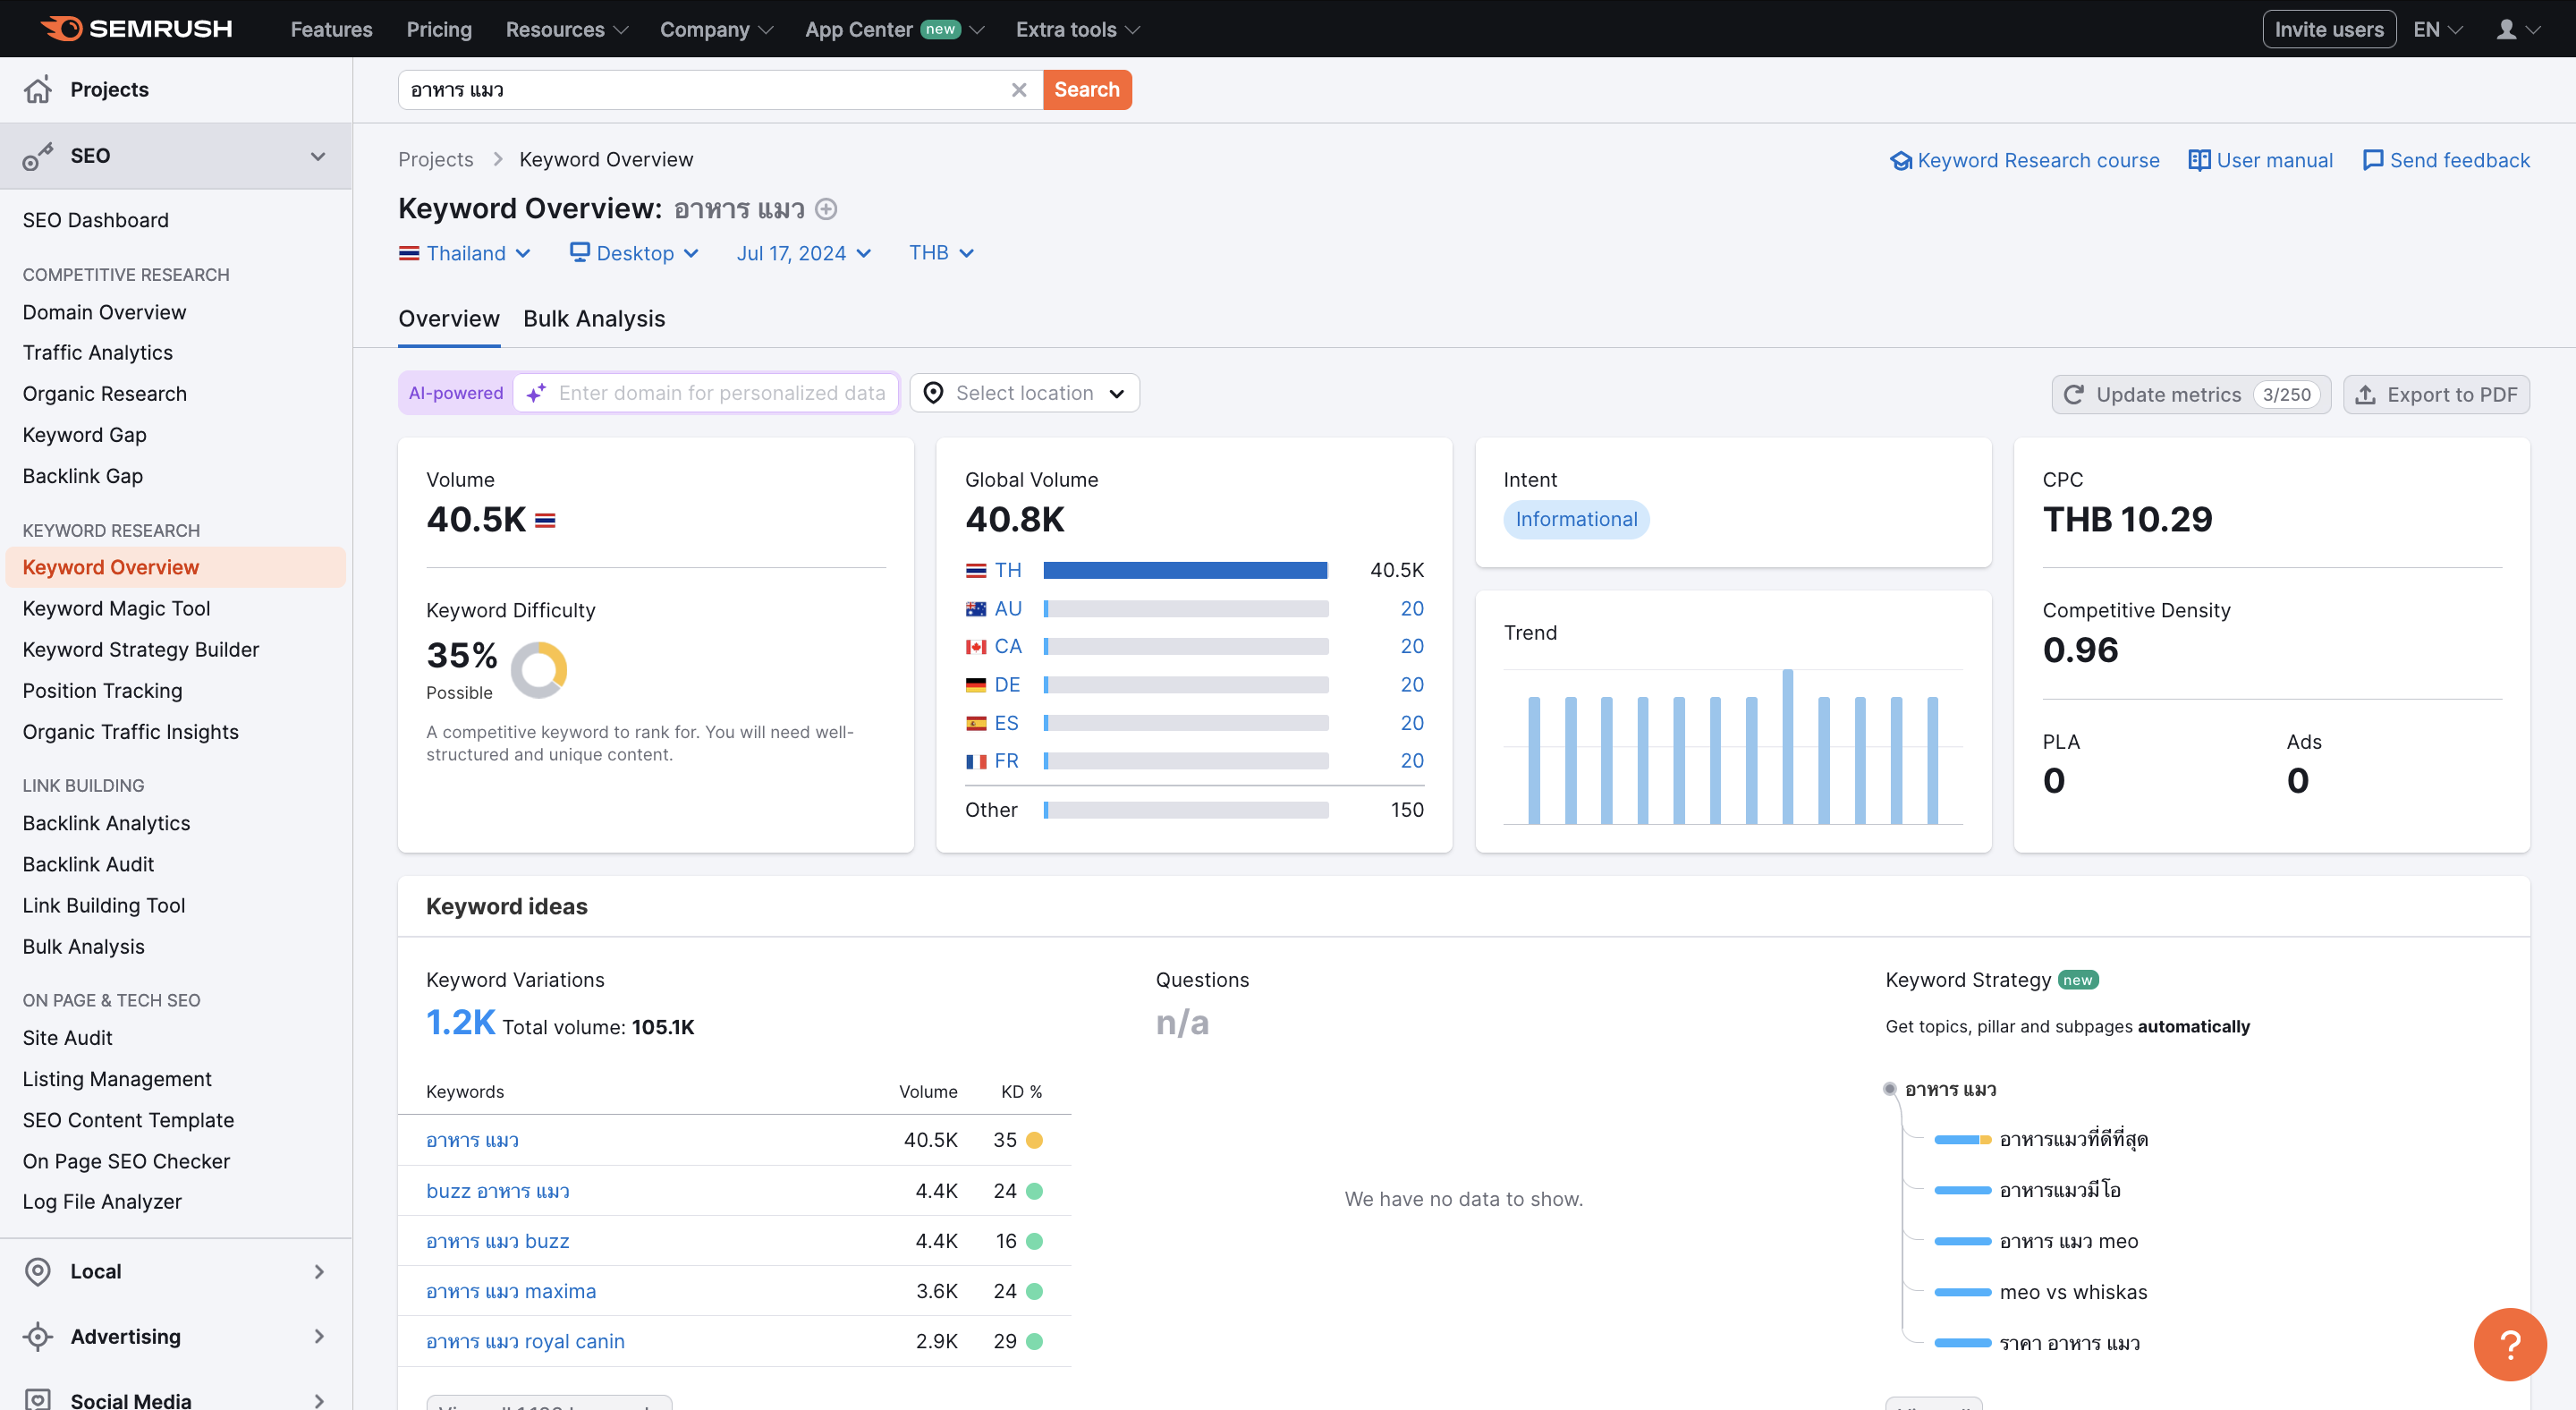Click the tallest Trend chart bar

[x=1788, y=746]
